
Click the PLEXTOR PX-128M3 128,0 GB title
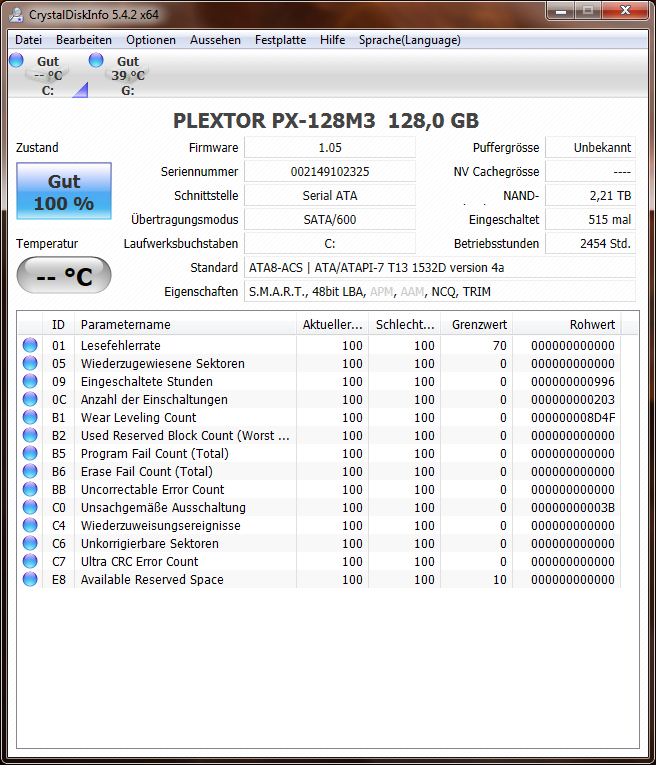click(326, 121)
